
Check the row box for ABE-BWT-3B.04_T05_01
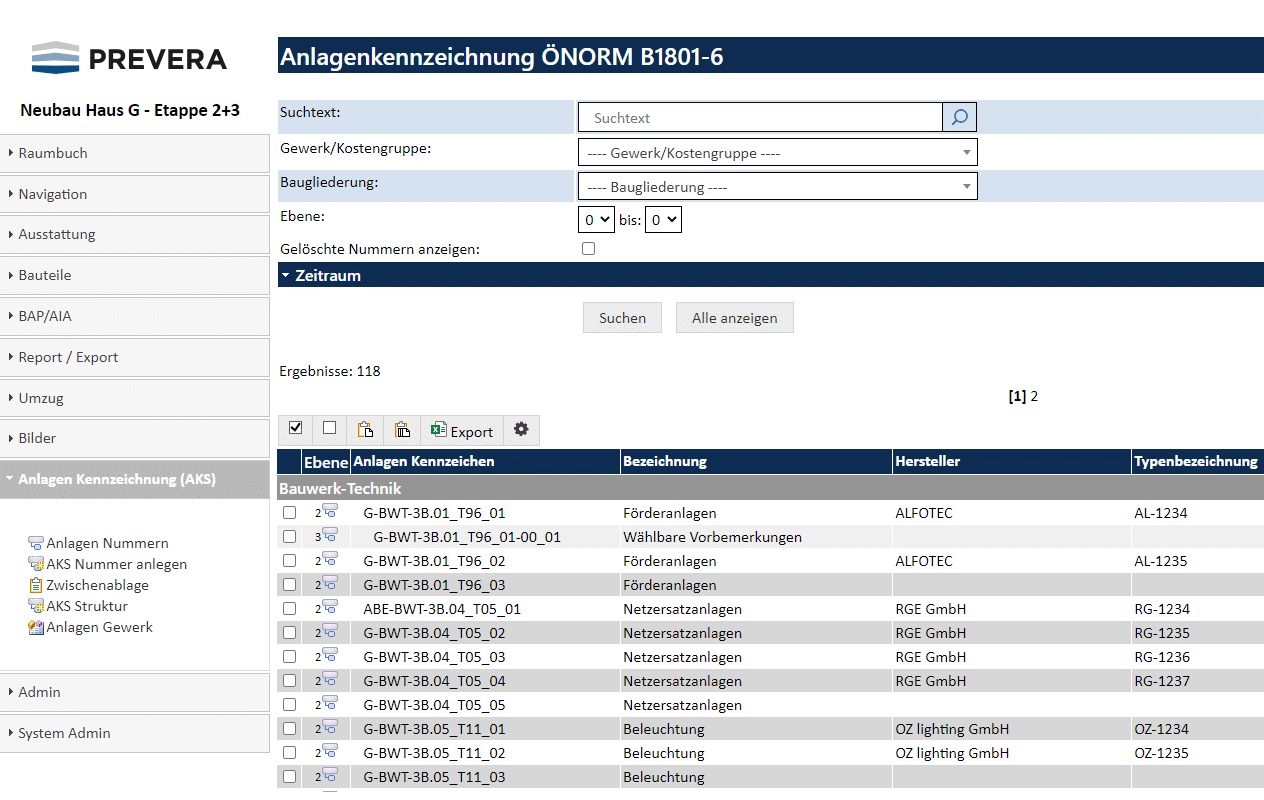(289, 608)
